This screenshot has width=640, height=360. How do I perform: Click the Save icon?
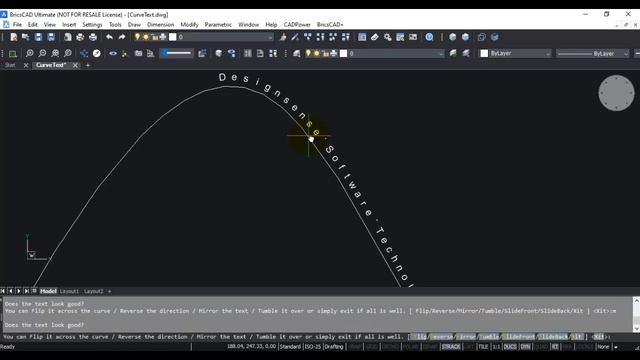tap(38, 37)
